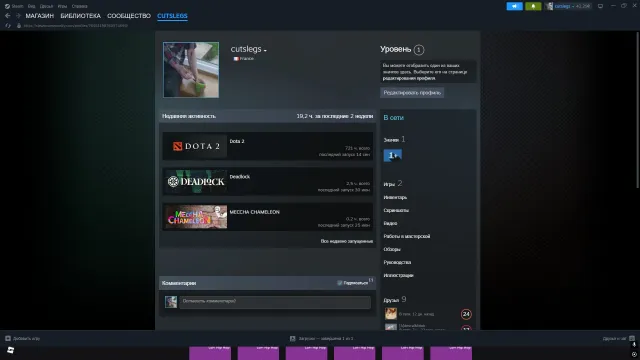This screenshot has height=360, width=640.
Task: Reload the page with refresh icon
Action: [x=8, y=25]
